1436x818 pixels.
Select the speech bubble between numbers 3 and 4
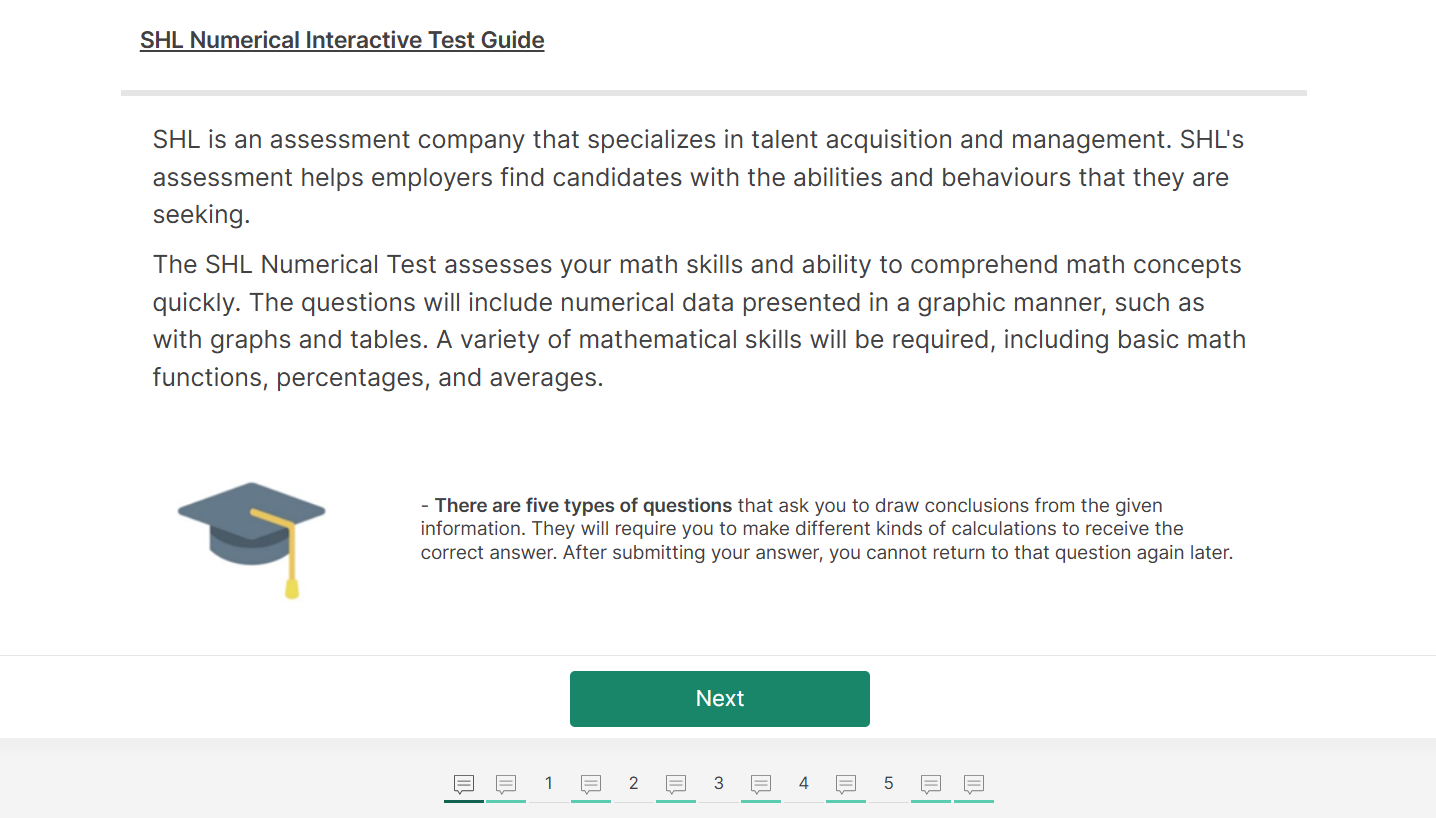(761, 784)
